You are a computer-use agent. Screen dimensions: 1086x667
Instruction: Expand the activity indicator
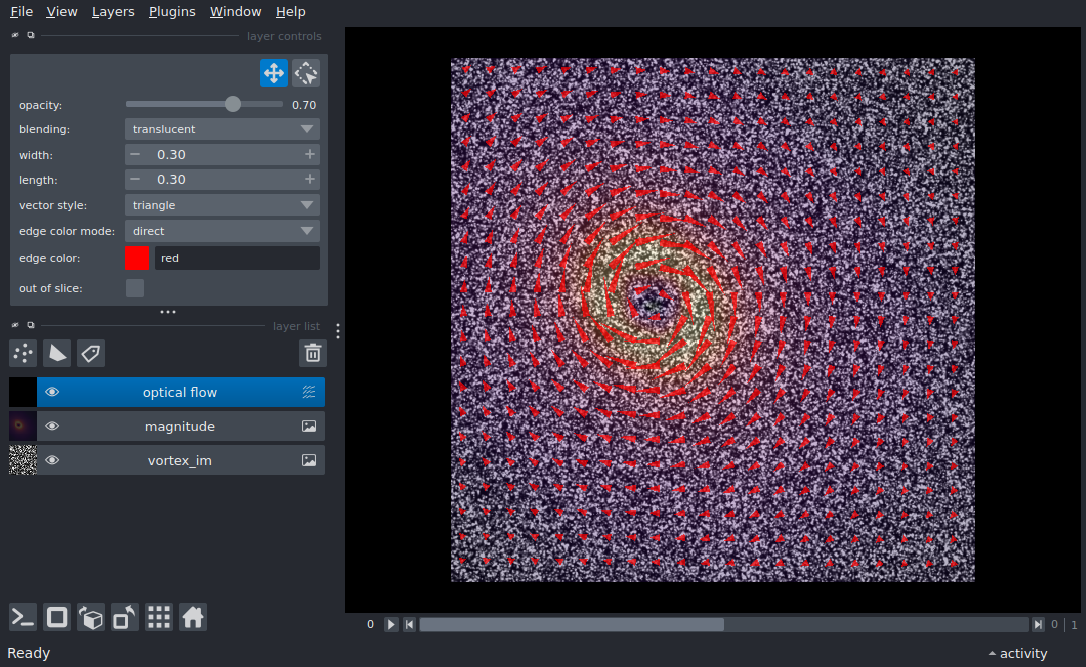point(1017,653)
